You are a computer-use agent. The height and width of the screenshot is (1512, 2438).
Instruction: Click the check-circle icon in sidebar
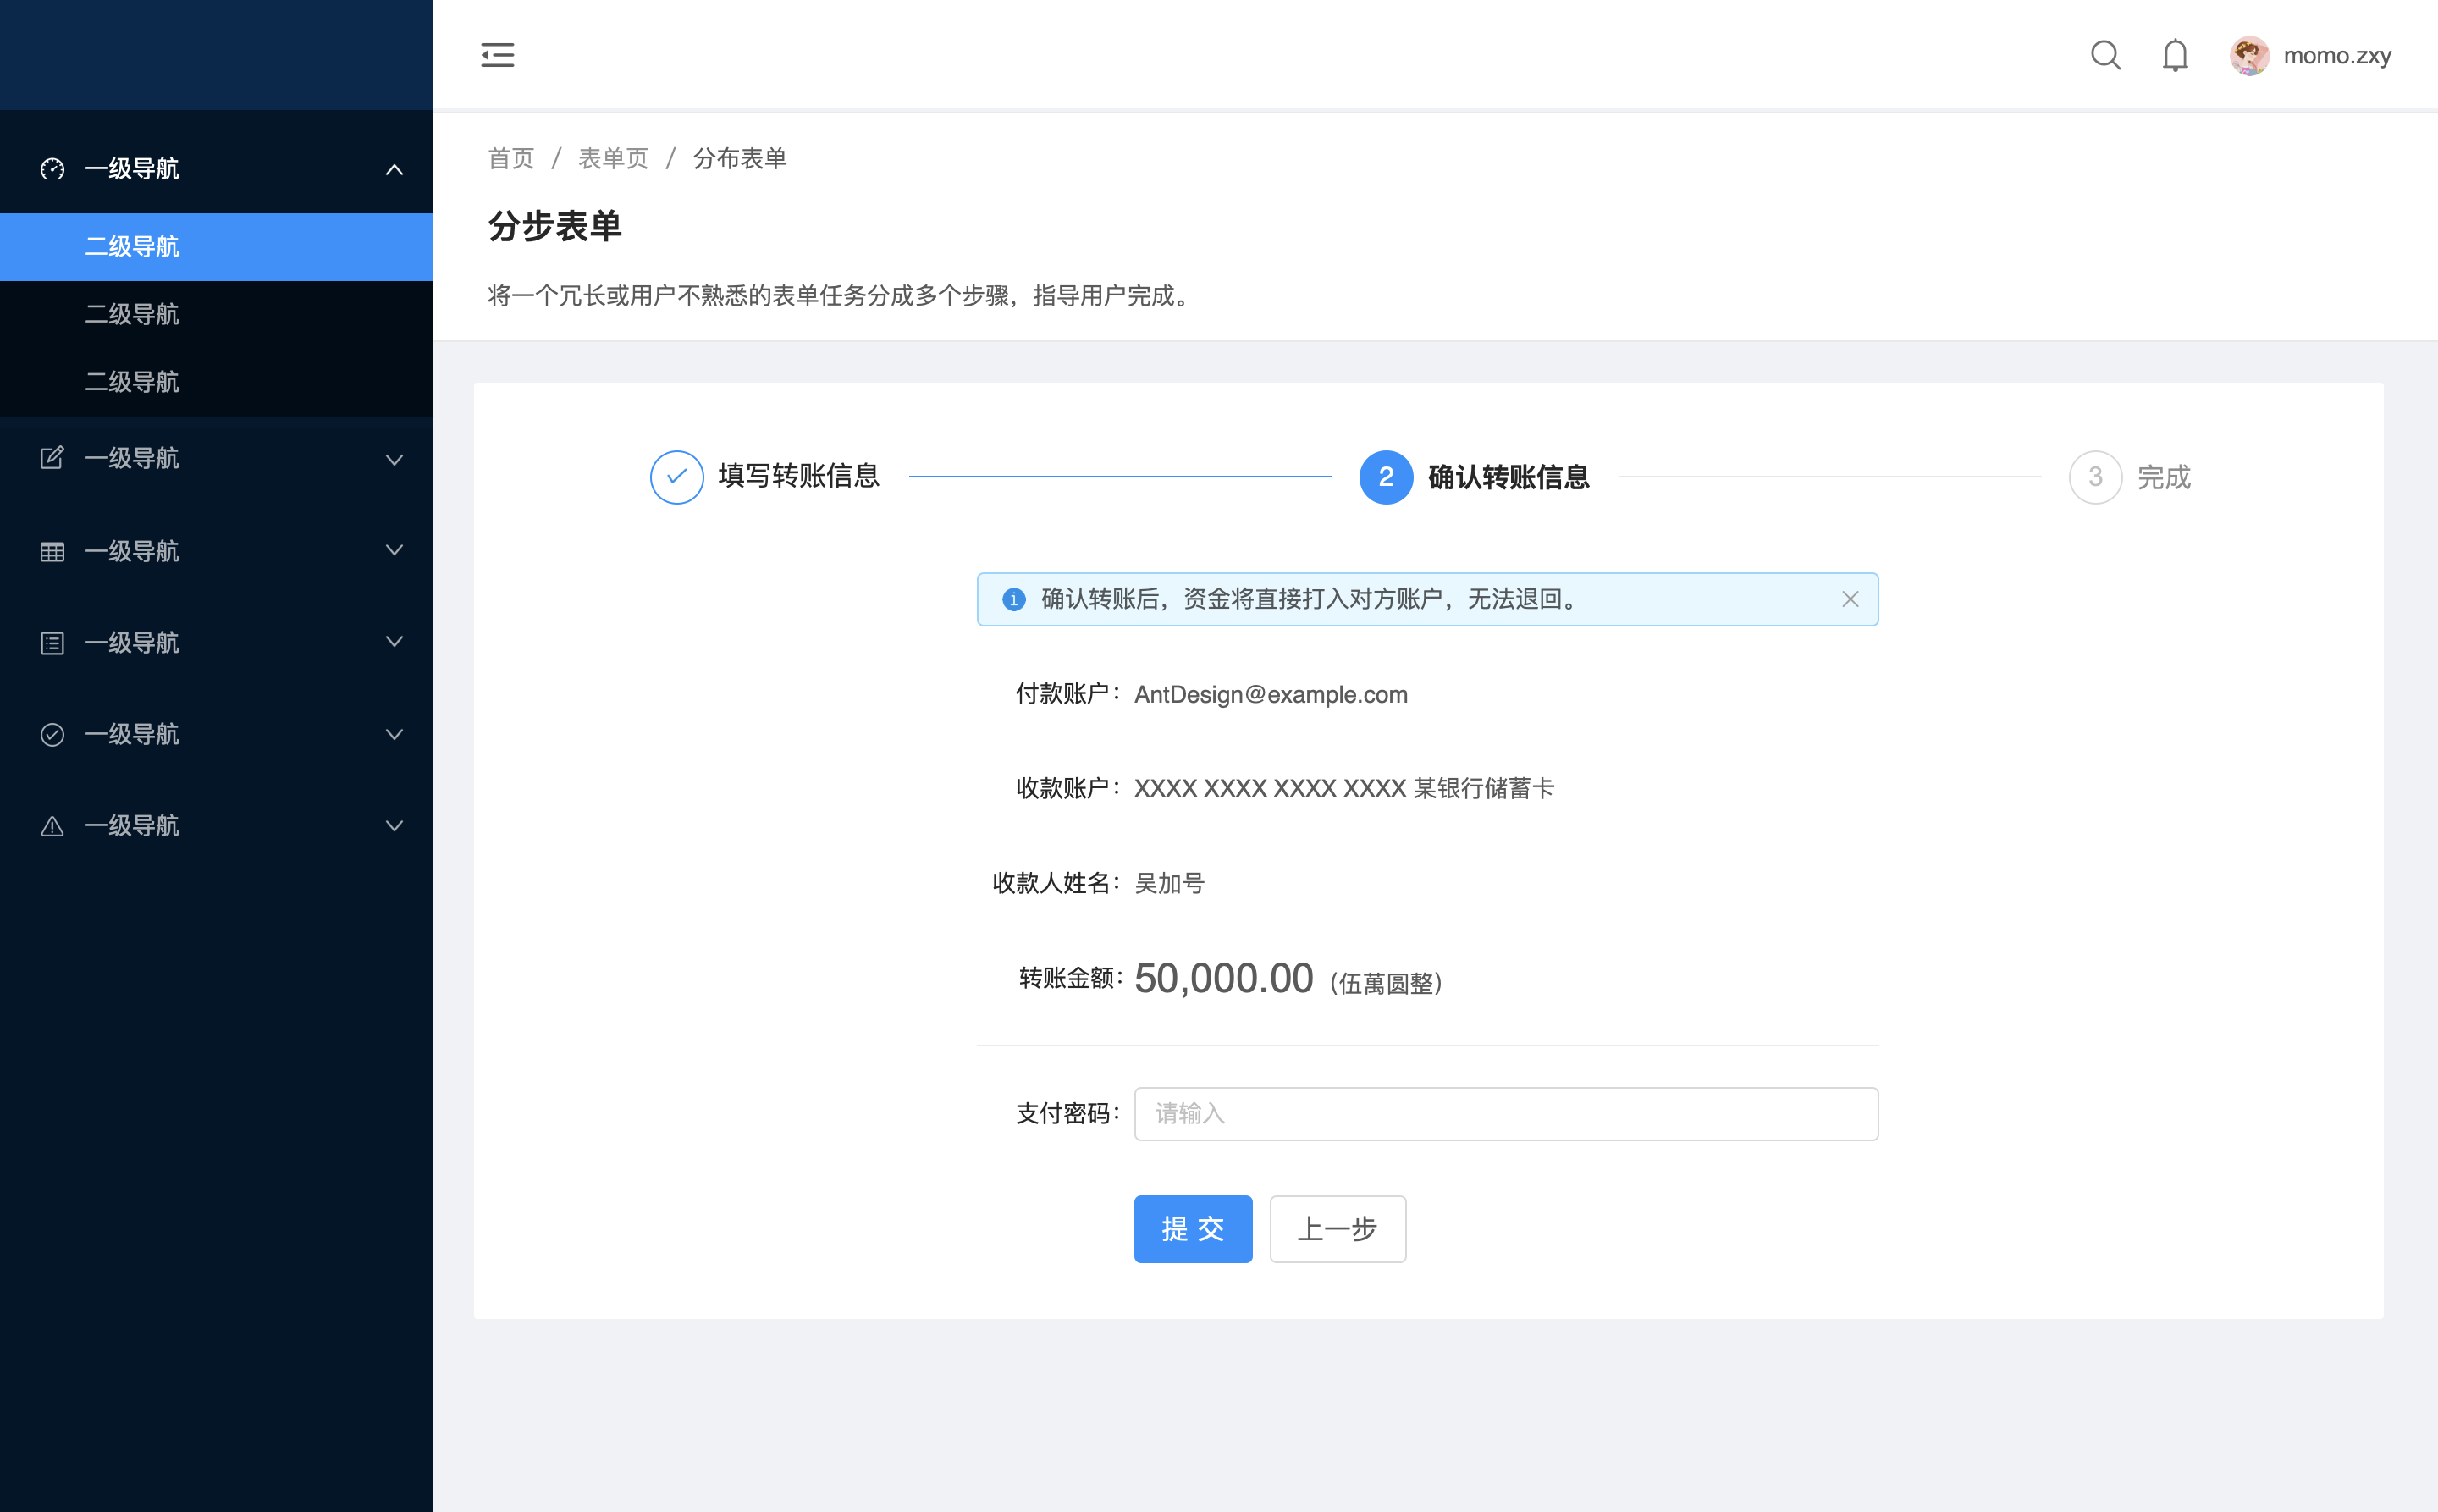(52, 734)
